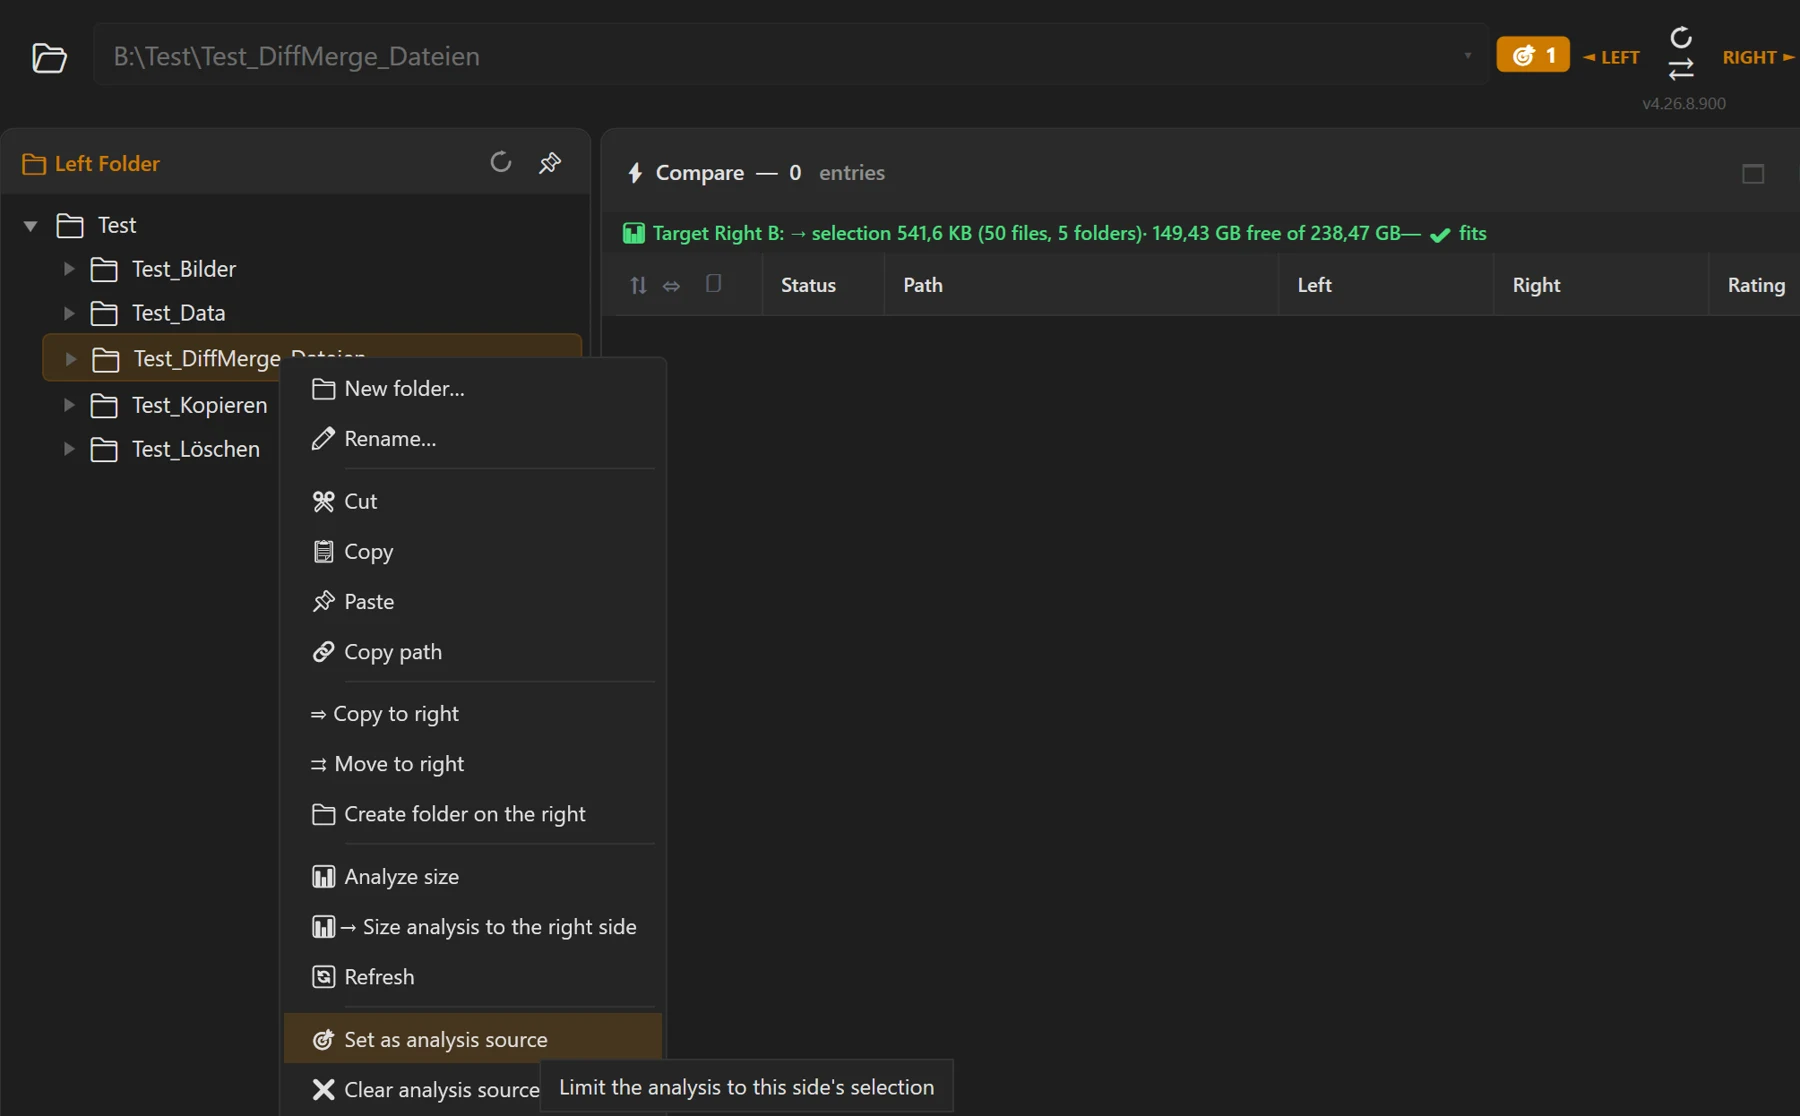Click the lightning bolt Compare icon
Image resolution: width=1800 pixels, height=1116 pixels.
tap(634, 173)
